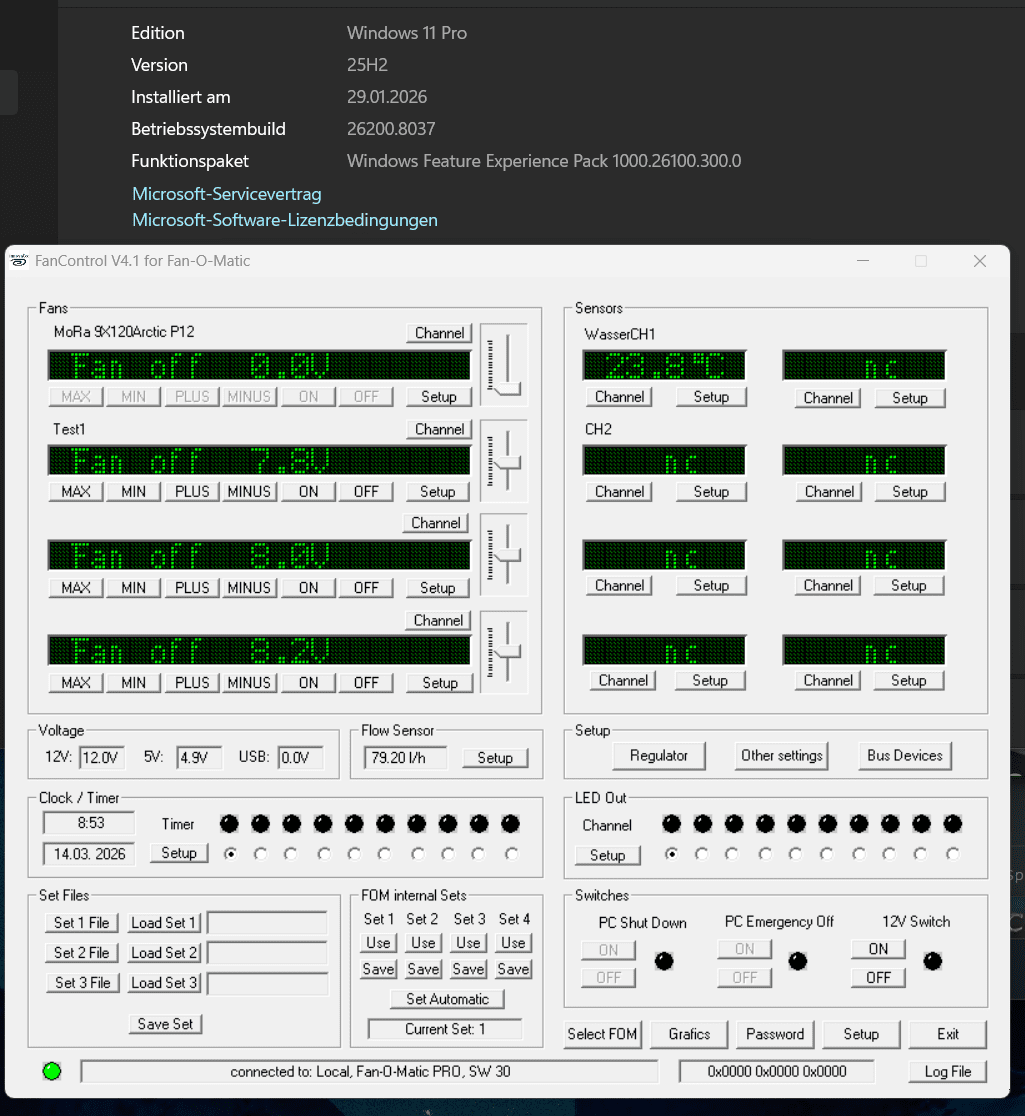Select the first LED Out radio button
Image resolution: width=1025 pixels, height=1116 pixels.
click(x=671, y=853)
